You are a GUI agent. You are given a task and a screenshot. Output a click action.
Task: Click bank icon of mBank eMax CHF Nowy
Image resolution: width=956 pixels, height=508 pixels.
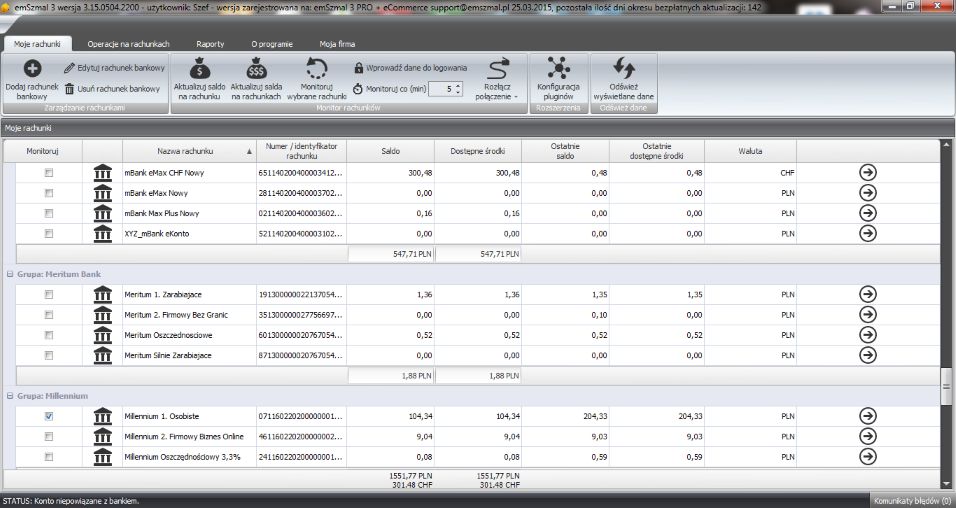tap(103, 173)
